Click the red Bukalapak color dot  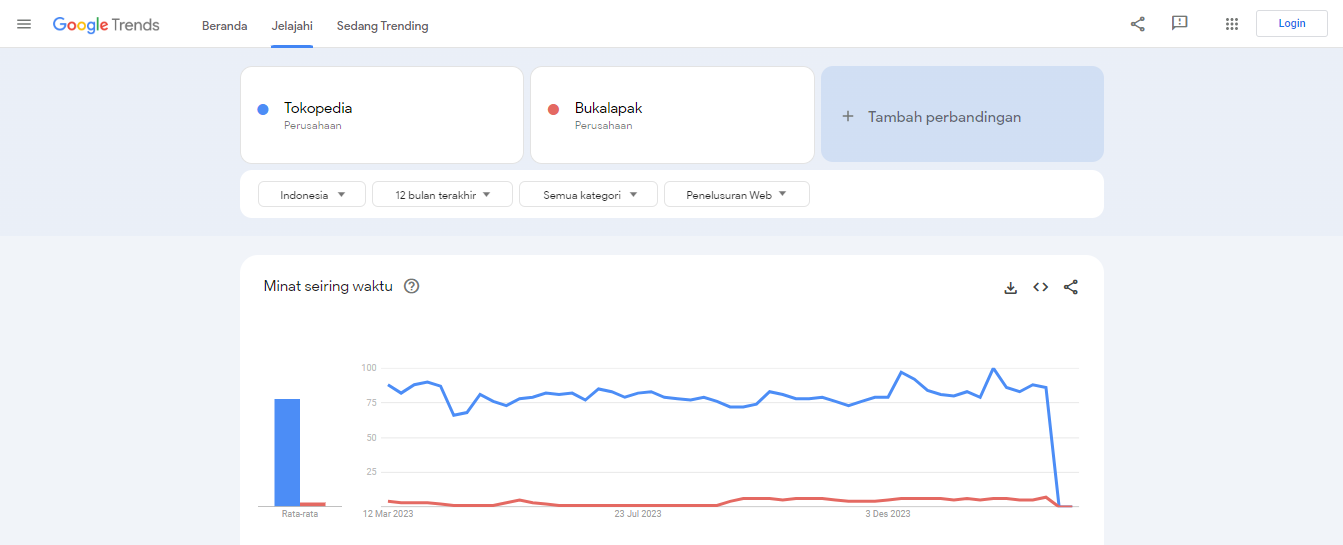click(x=553, y=109)
